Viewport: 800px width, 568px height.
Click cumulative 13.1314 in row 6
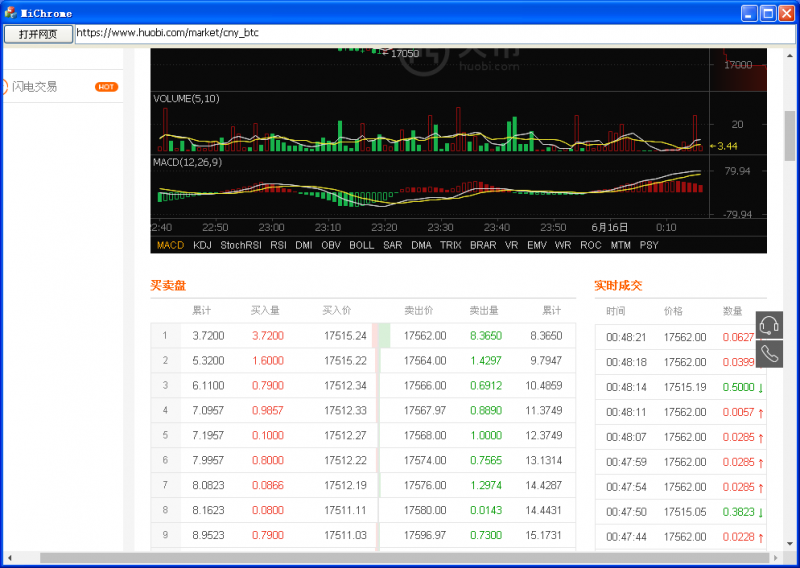pyautogui.click(x=544, y=460)
